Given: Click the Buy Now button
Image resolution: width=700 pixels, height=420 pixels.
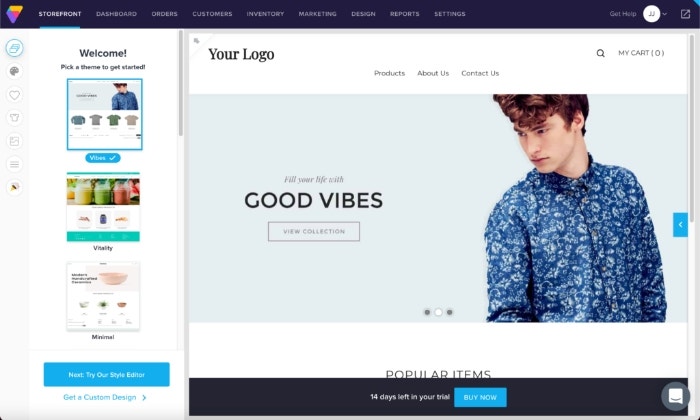Looking at the screenshot, I should pos(480,397).
